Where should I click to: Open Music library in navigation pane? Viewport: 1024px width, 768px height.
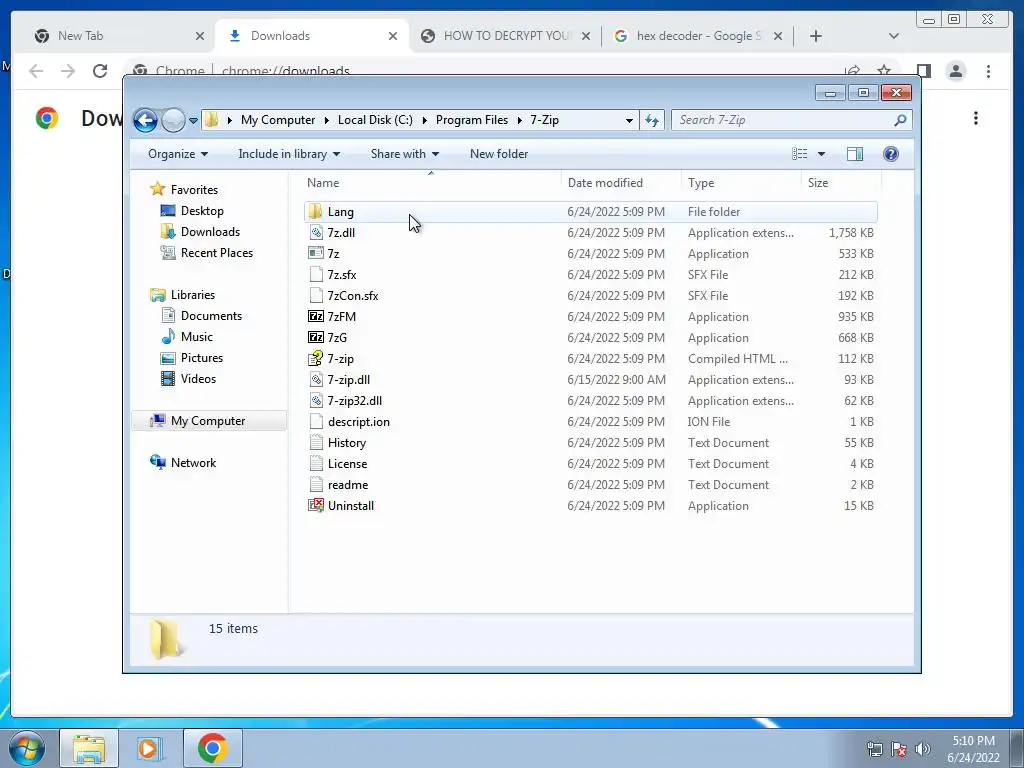[197, 337]
